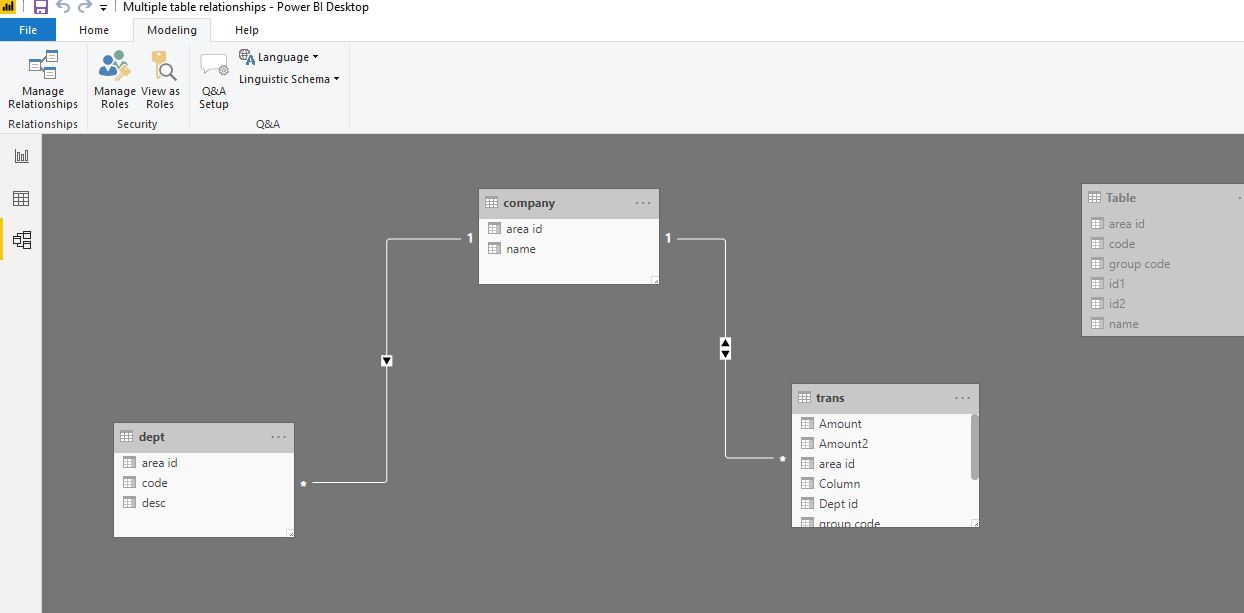Click bidirectional filter arrows on trans relationship
This screenshot has height=613, width=1244.
click(x=725, y=348)
